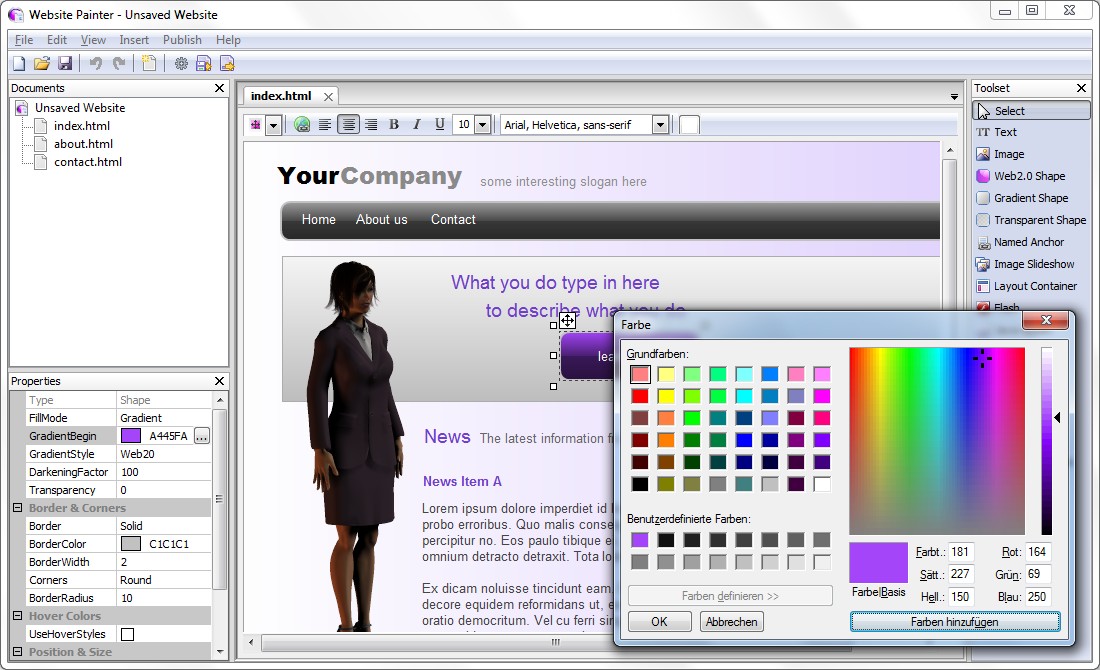Toggle bold text formatting

pyautogui.click(x=395, y=124)
